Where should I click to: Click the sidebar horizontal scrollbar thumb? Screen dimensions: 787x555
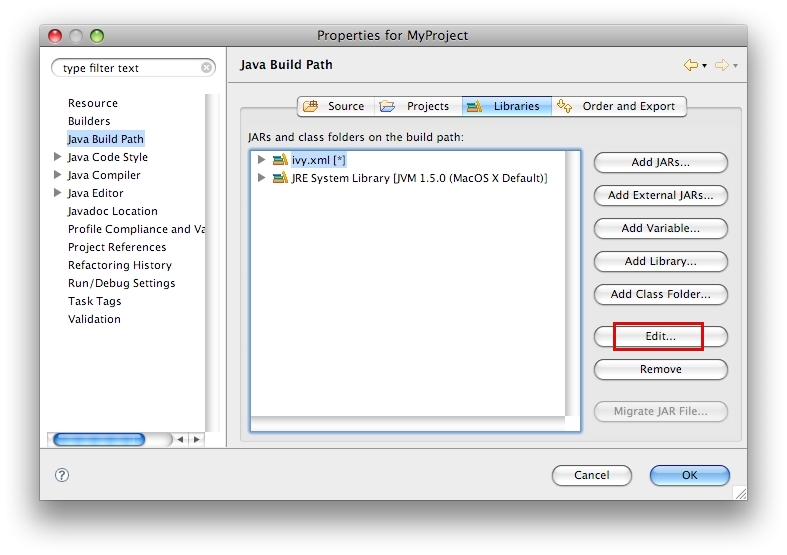tap(98, 439)
